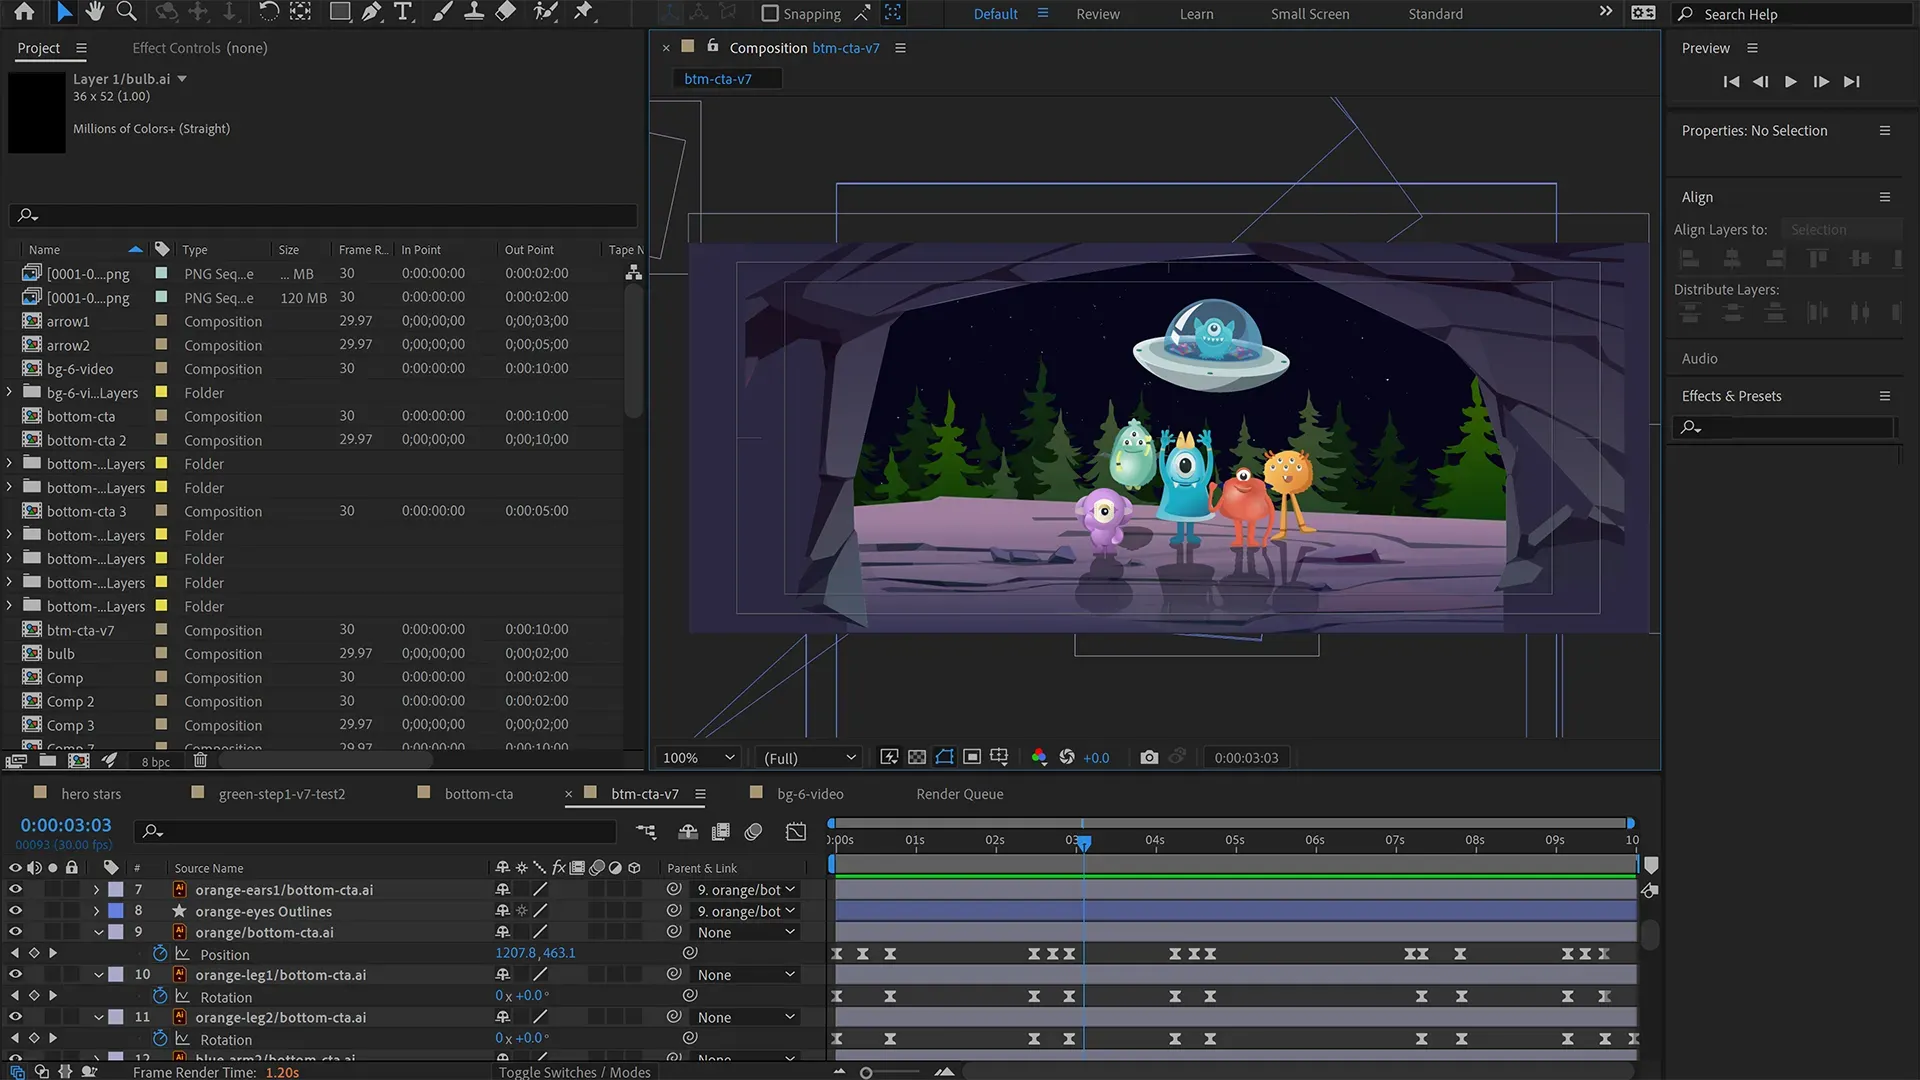
Task: Select the bulb composition in the Project panel
Action: coord(60,653)
